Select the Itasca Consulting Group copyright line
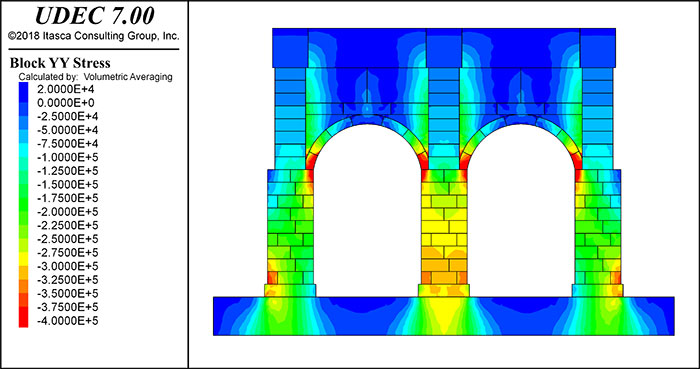The width and height of the screenshot is (700, 369). click(x=94, y=36)
